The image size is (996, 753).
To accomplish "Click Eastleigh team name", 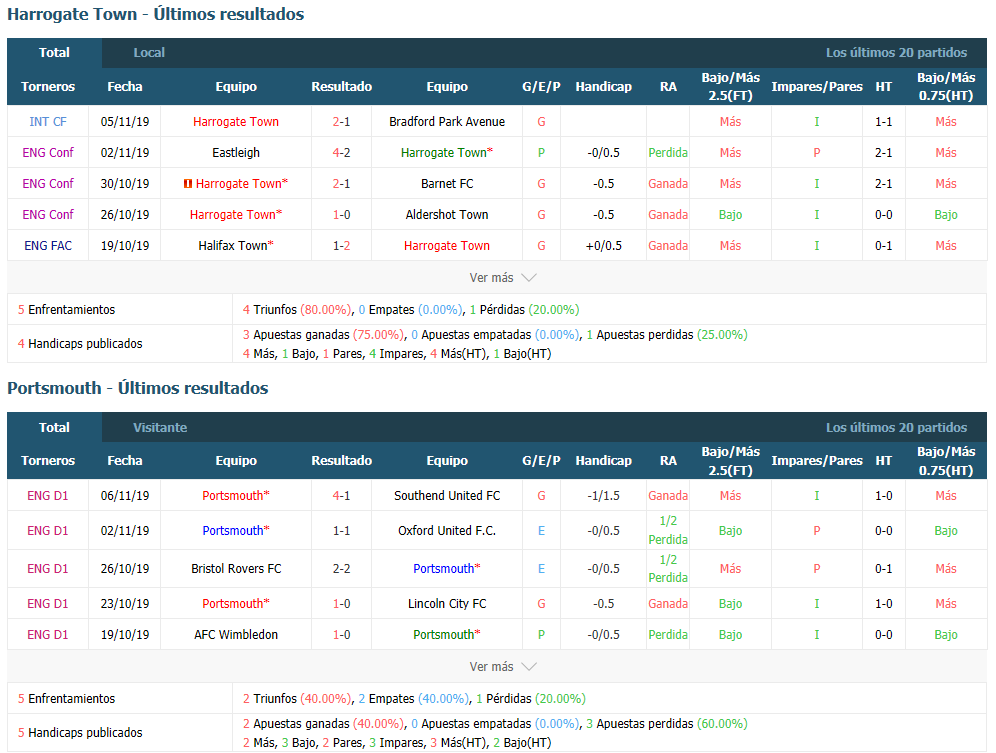I will point(236,153).
